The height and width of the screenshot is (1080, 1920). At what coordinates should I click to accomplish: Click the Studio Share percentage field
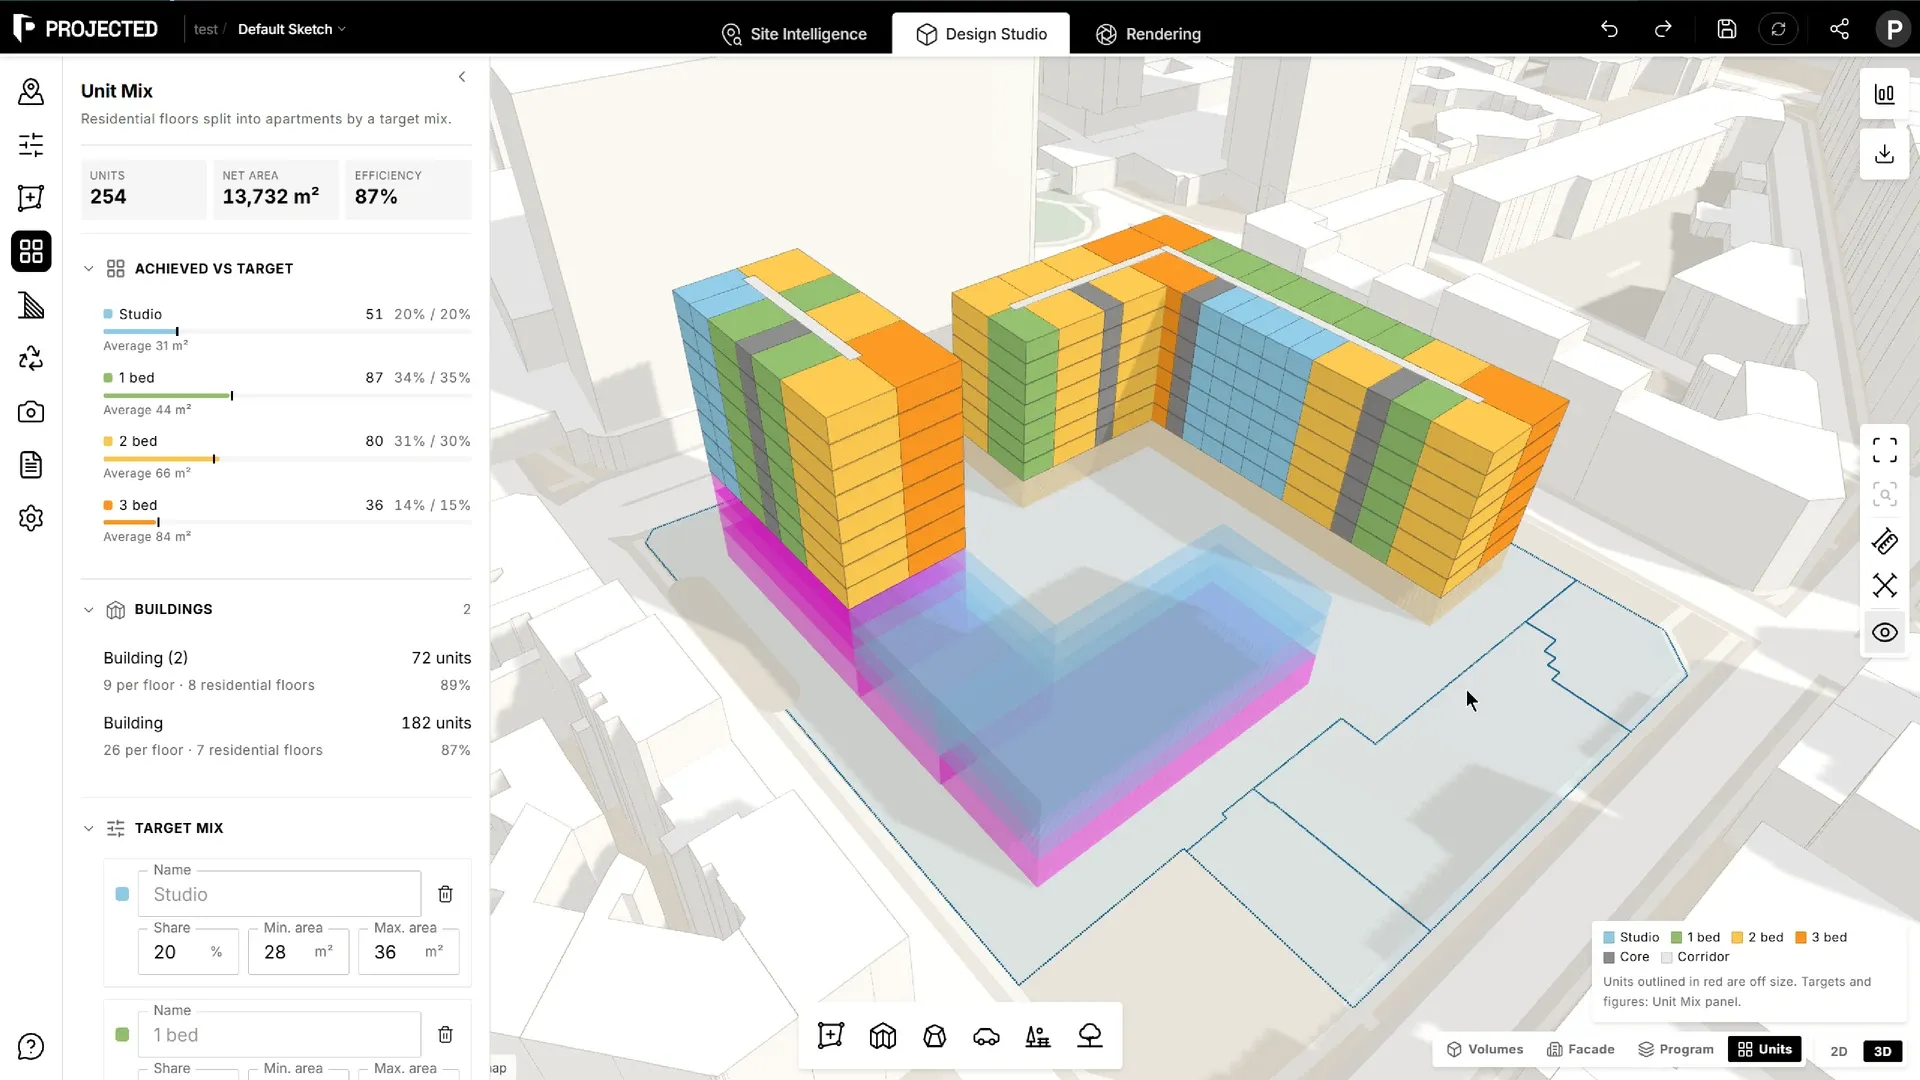(188, 952)
